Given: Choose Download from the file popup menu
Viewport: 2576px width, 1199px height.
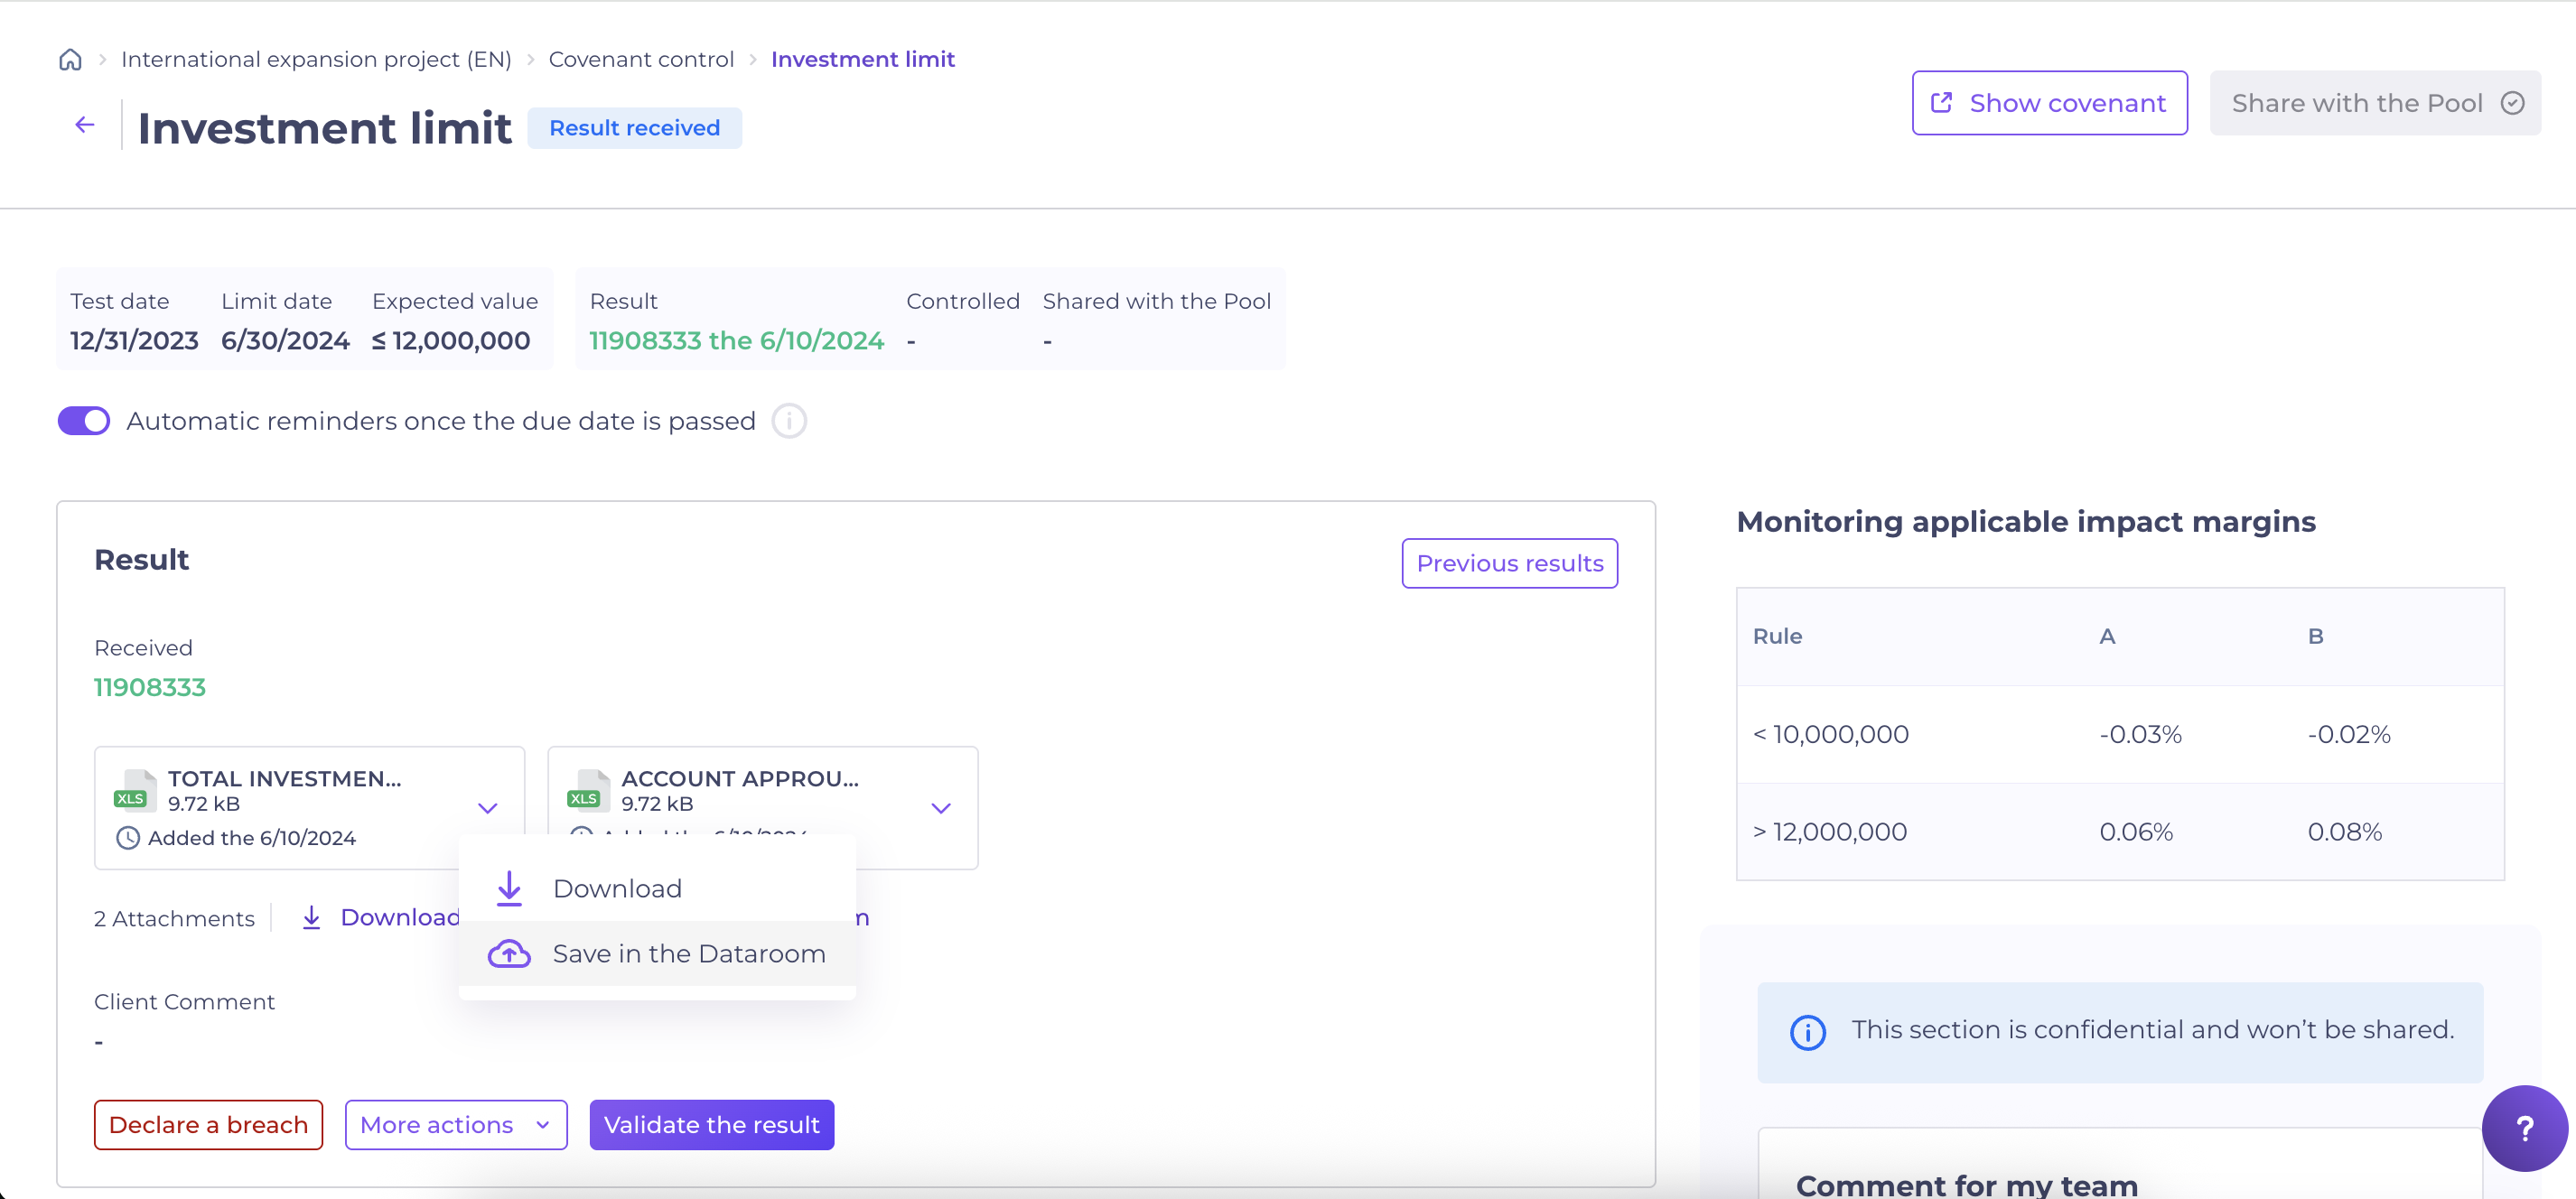Looking at the screenshot, I should click(617, 888).
